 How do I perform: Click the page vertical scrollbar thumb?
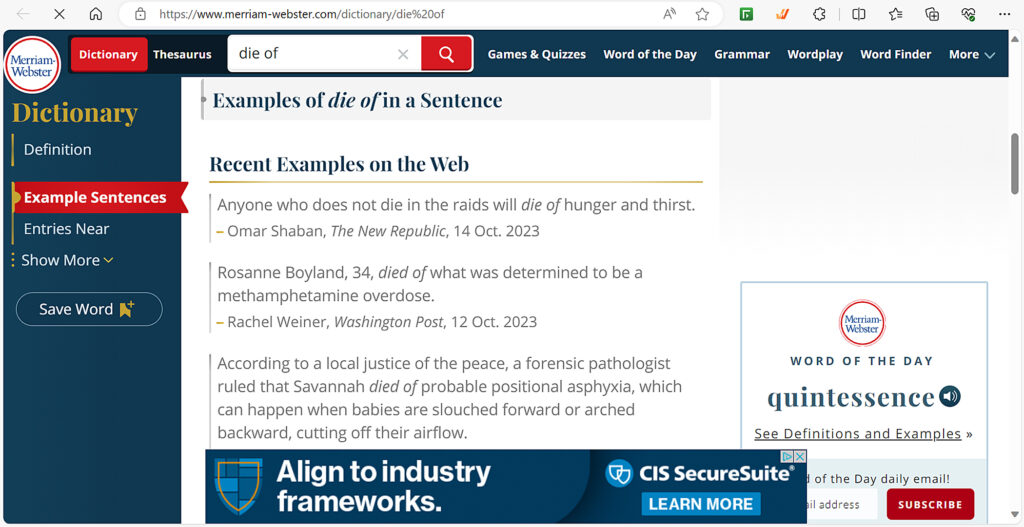point(1015,163)
